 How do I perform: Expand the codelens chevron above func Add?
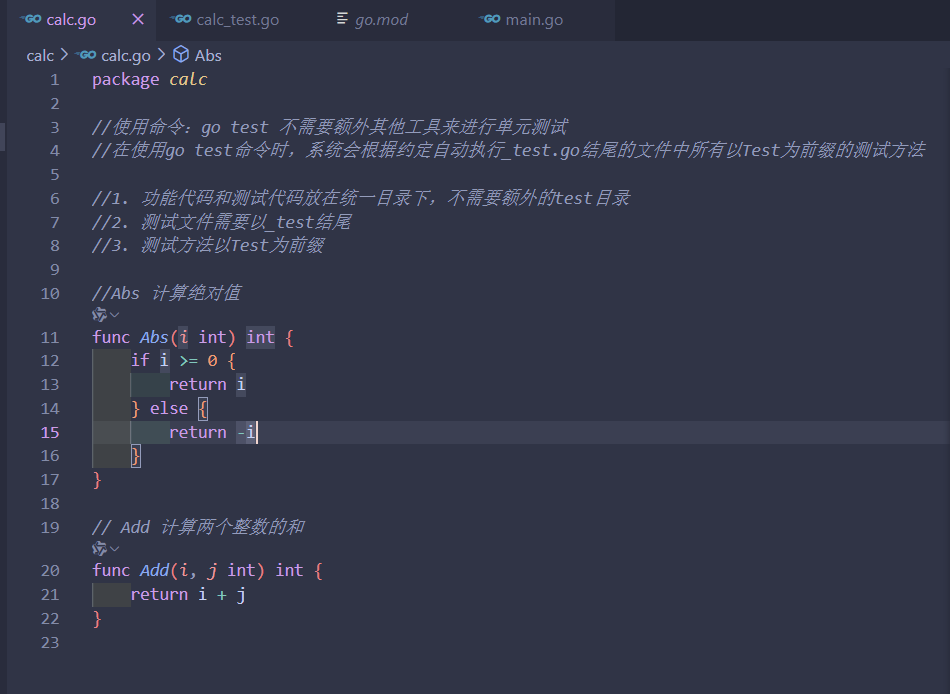pyautogui.click(x=115, y=549)
